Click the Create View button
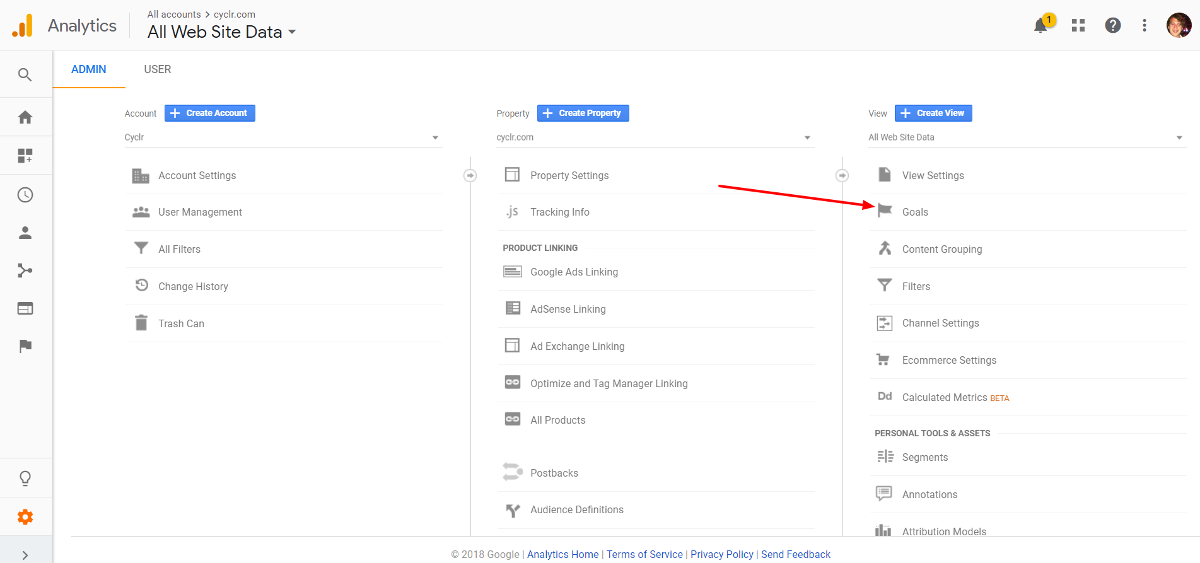The image size is (1200, 563). 933,113
